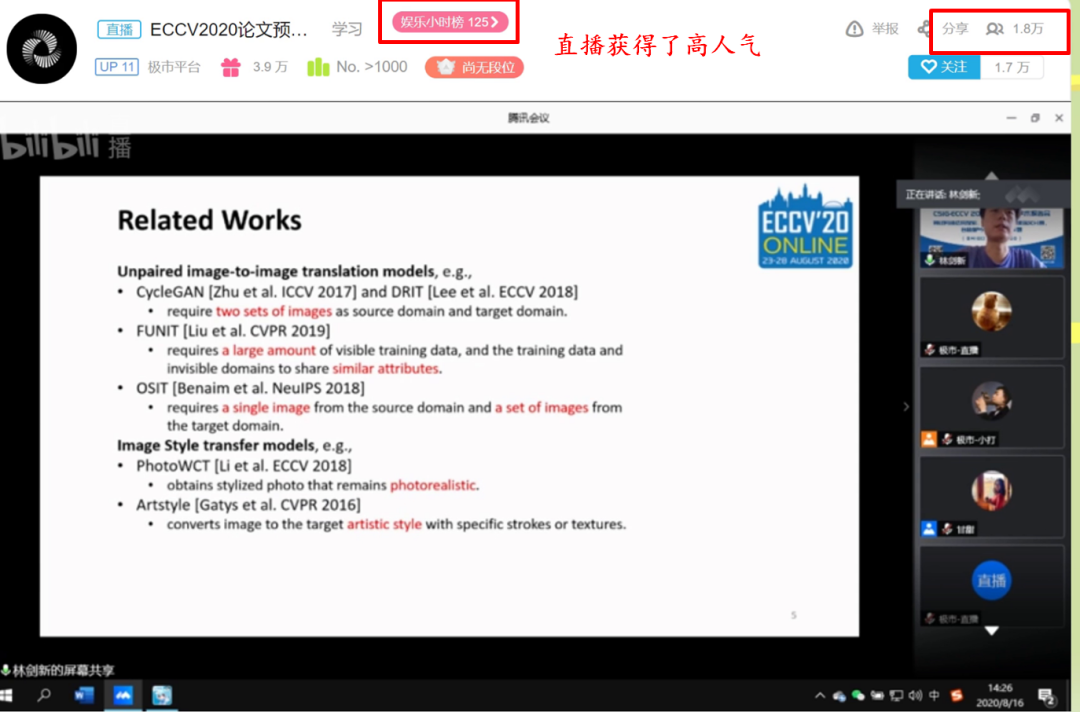Click the 林剑新的屏幕共享 microphone indicator
Viewport: 1080px width, 712px height.
pos(6,670)
